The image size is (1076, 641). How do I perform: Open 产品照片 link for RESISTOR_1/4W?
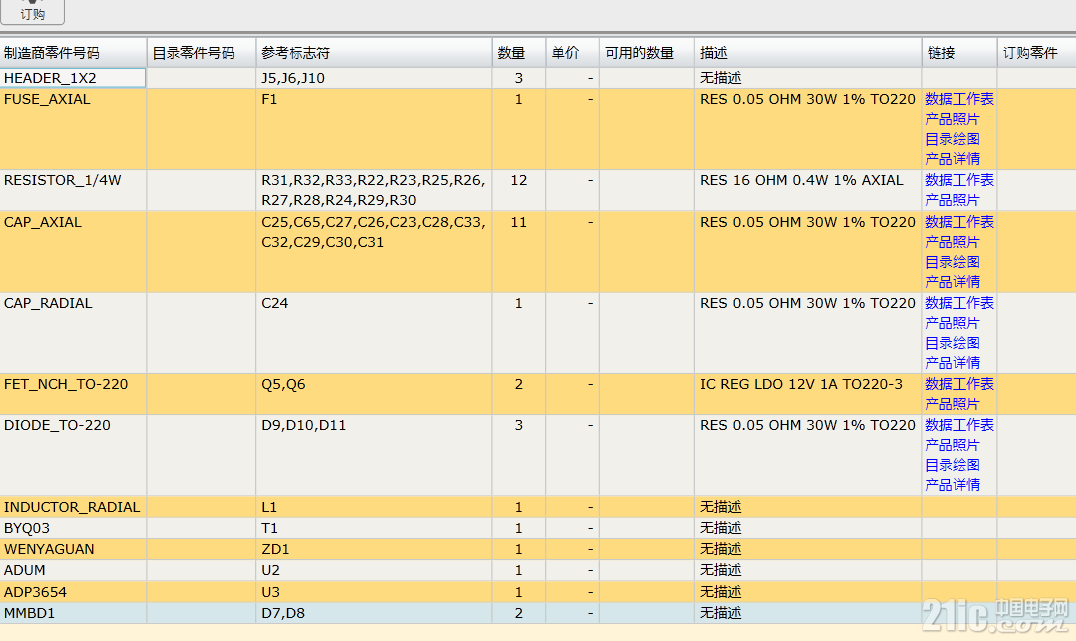[952, 200]
